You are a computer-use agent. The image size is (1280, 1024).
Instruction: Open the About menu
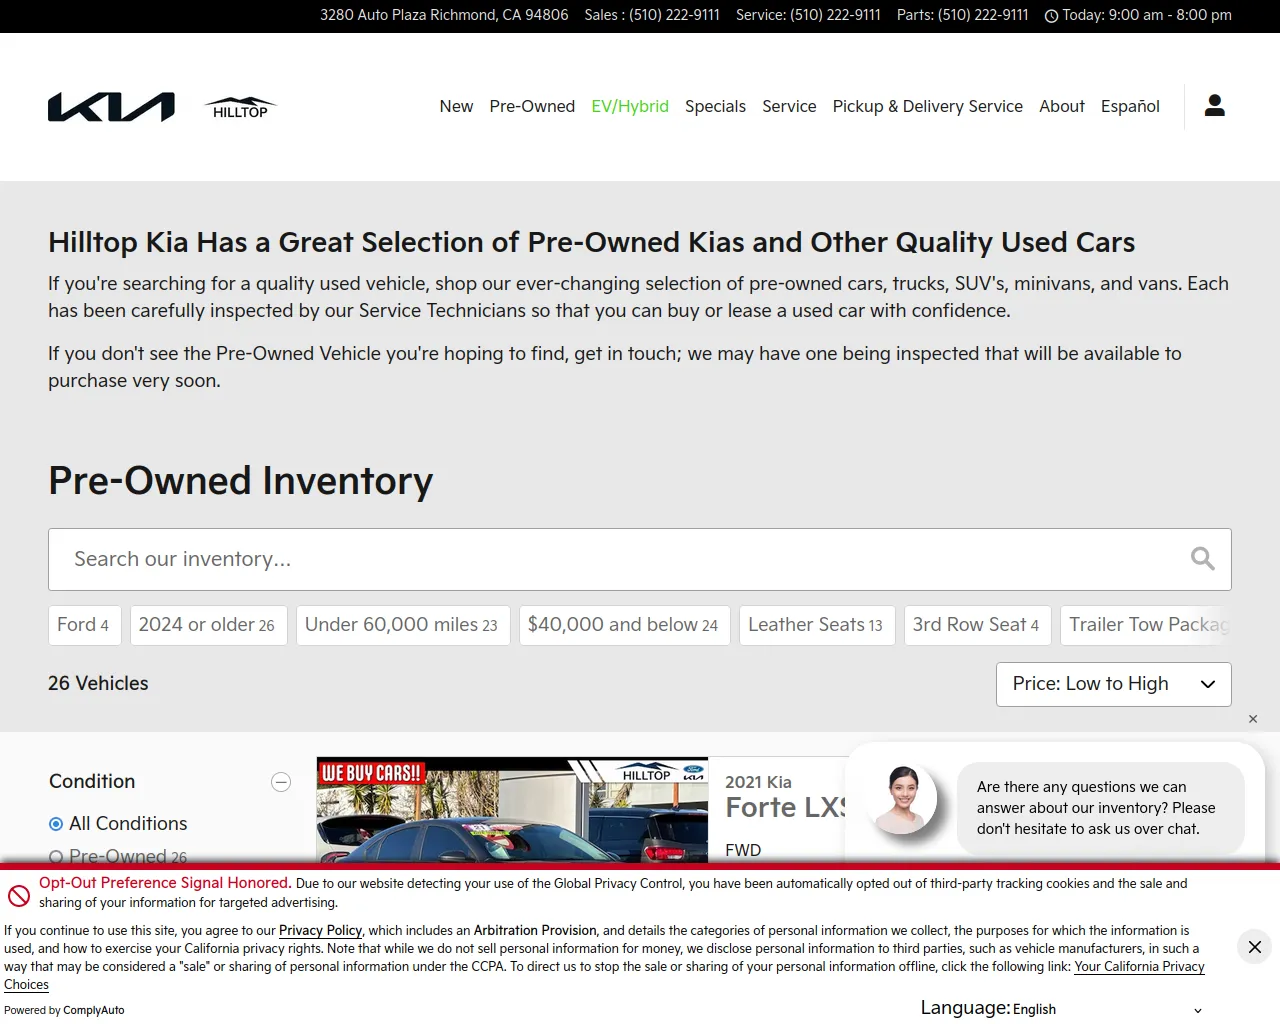pos(1062,106)
